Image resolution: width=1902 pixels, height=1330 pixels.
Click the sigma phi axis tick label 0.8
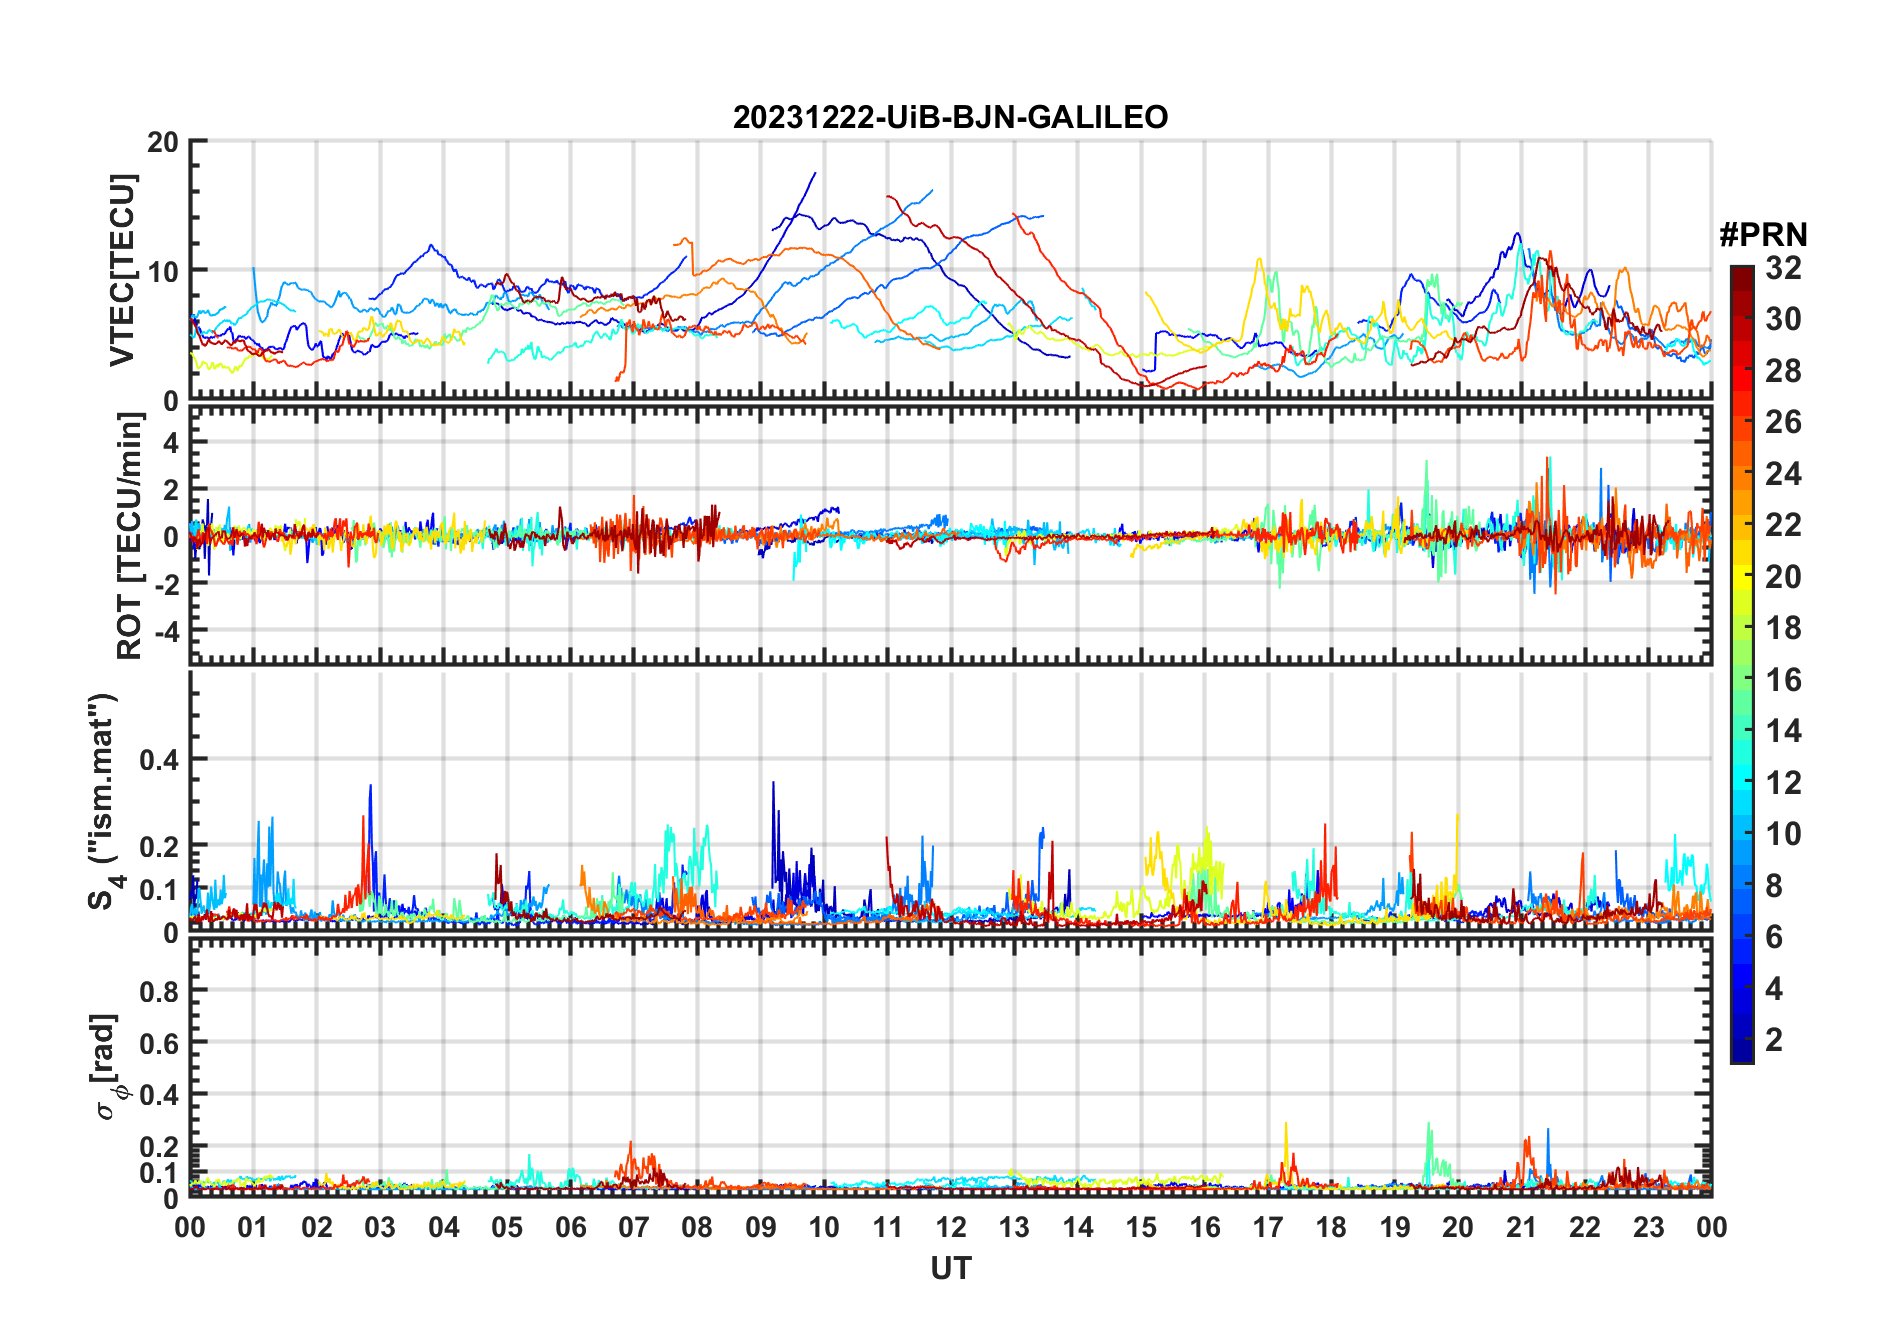160,991
